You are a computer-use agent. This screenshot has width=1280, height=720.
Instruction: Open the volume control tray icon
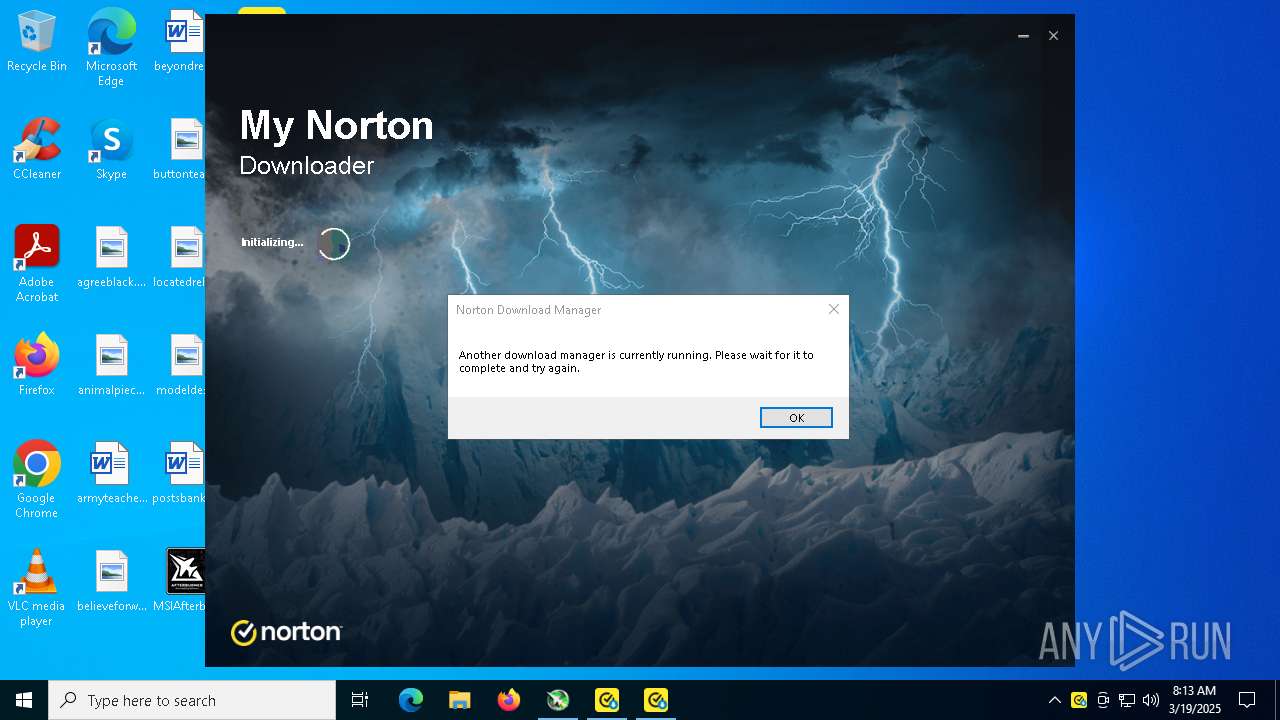tap(1151, 700)
